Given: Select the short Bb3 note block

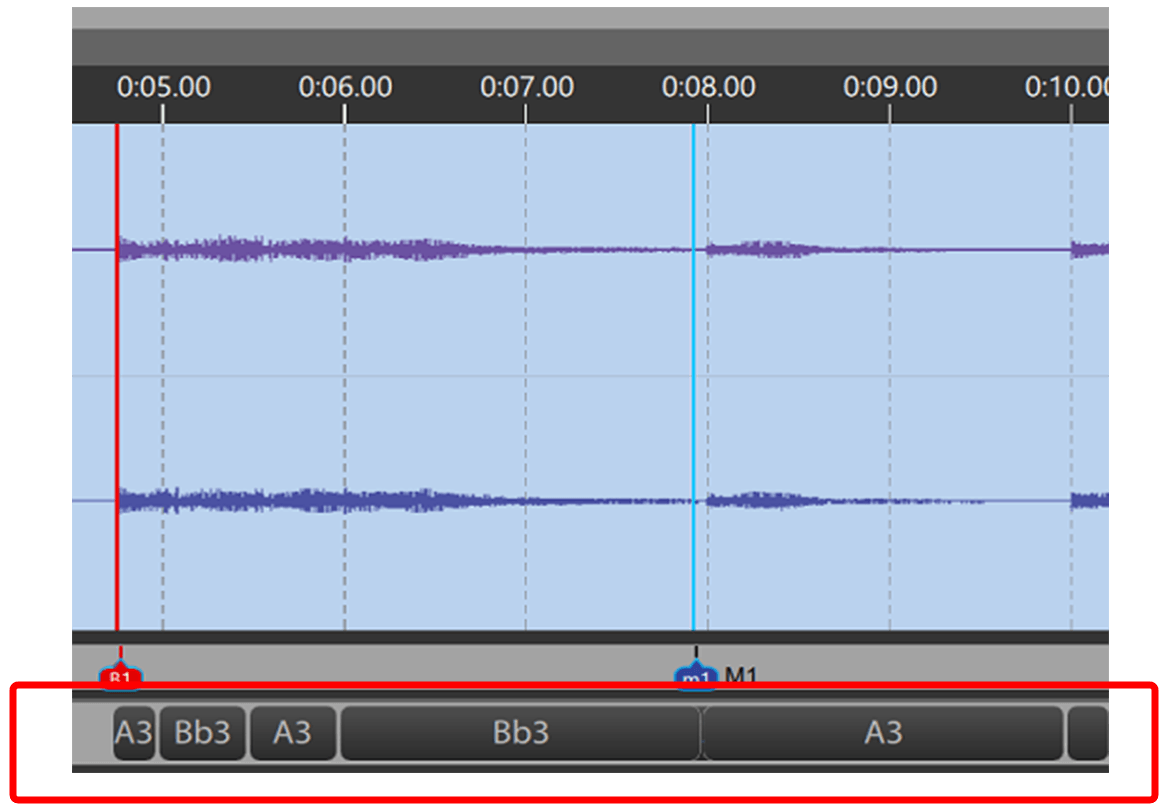Looking at the screenshot, I should point(202,733).
